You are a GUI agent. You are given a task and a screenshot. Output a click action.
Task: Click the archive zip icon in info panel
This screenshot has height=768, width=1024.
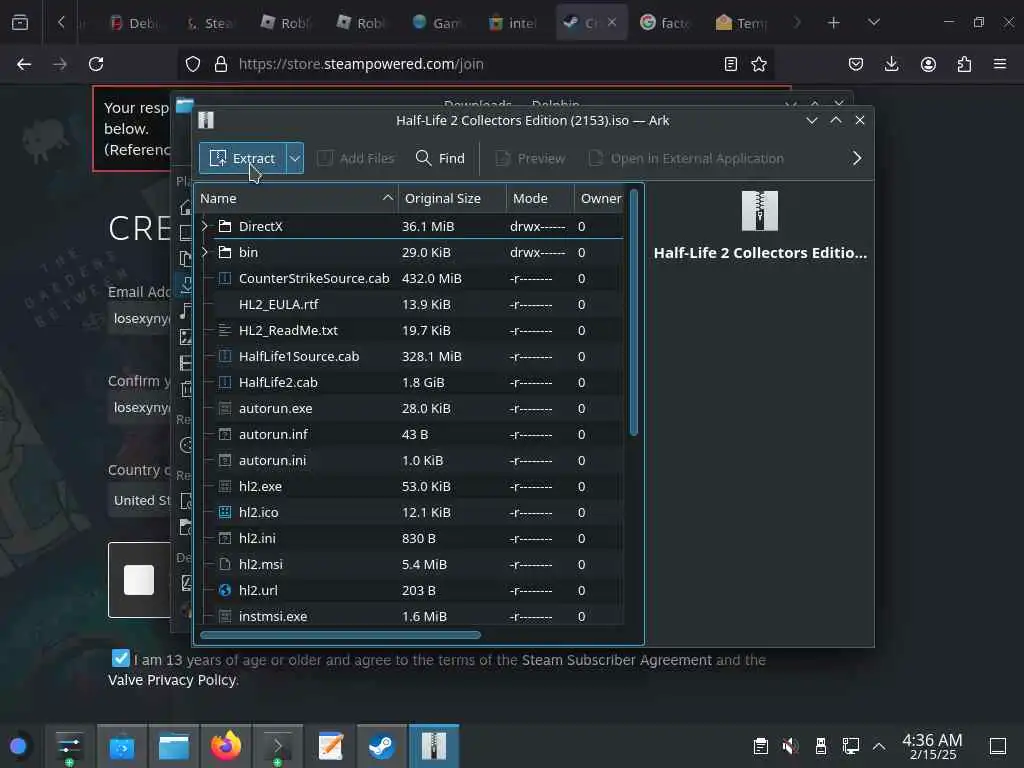click(x=760, y=211)
